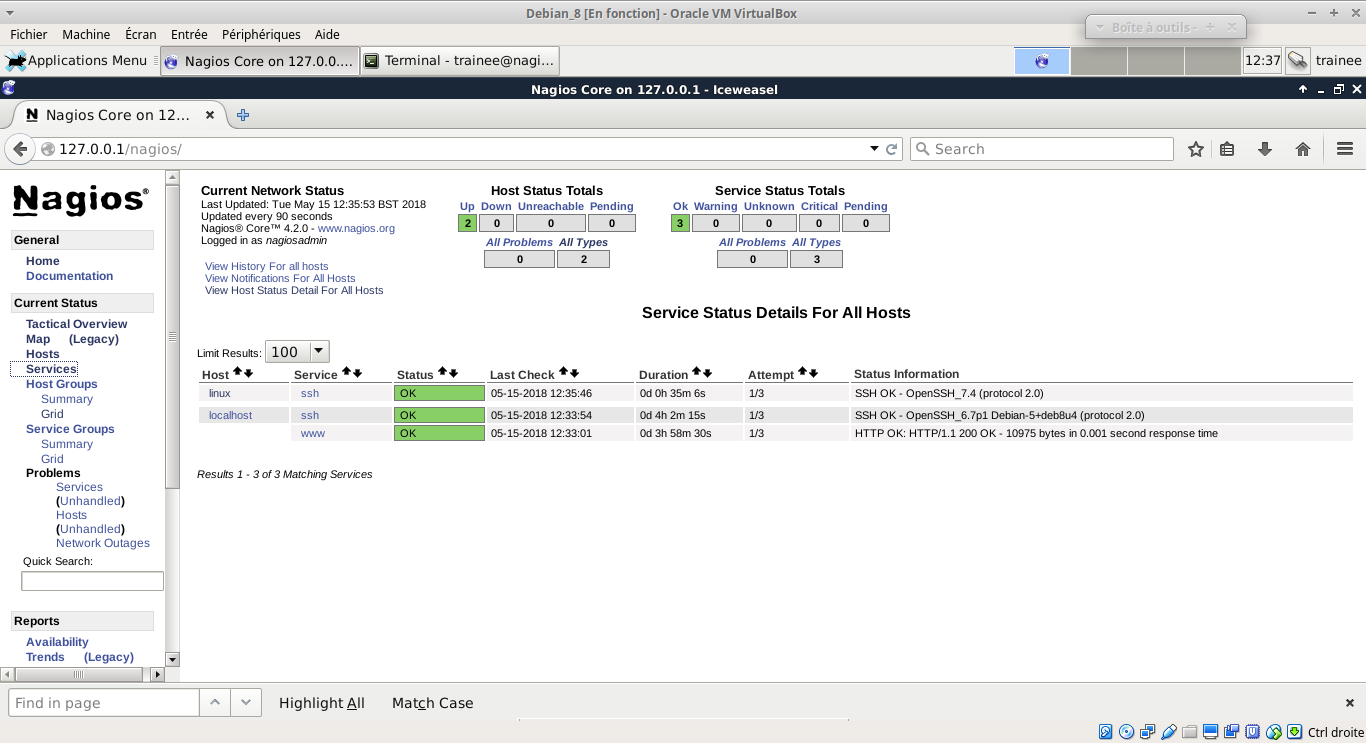
Task: Open the Iceweasel hamburger menu
Action: [x=1345, y=149]
